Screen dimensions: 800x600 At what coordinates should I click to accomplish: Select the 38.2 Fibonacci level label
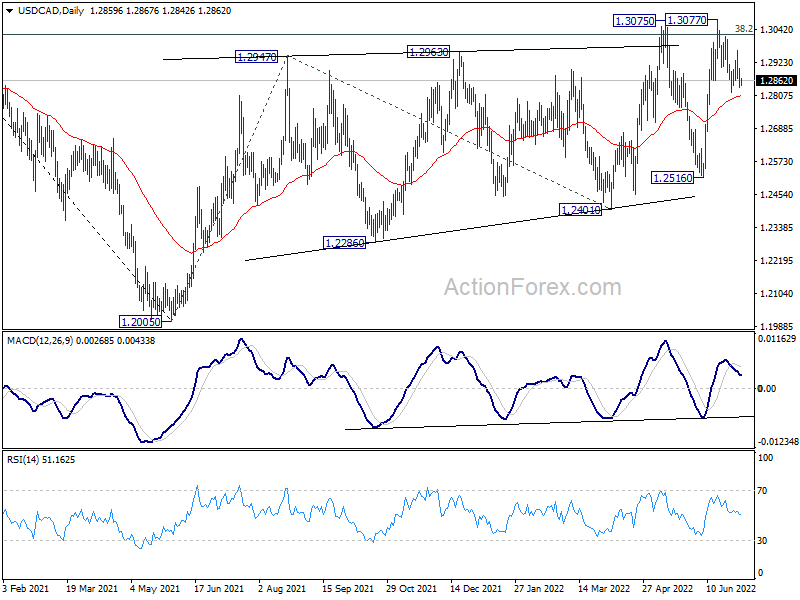click(x=744, y=29)
